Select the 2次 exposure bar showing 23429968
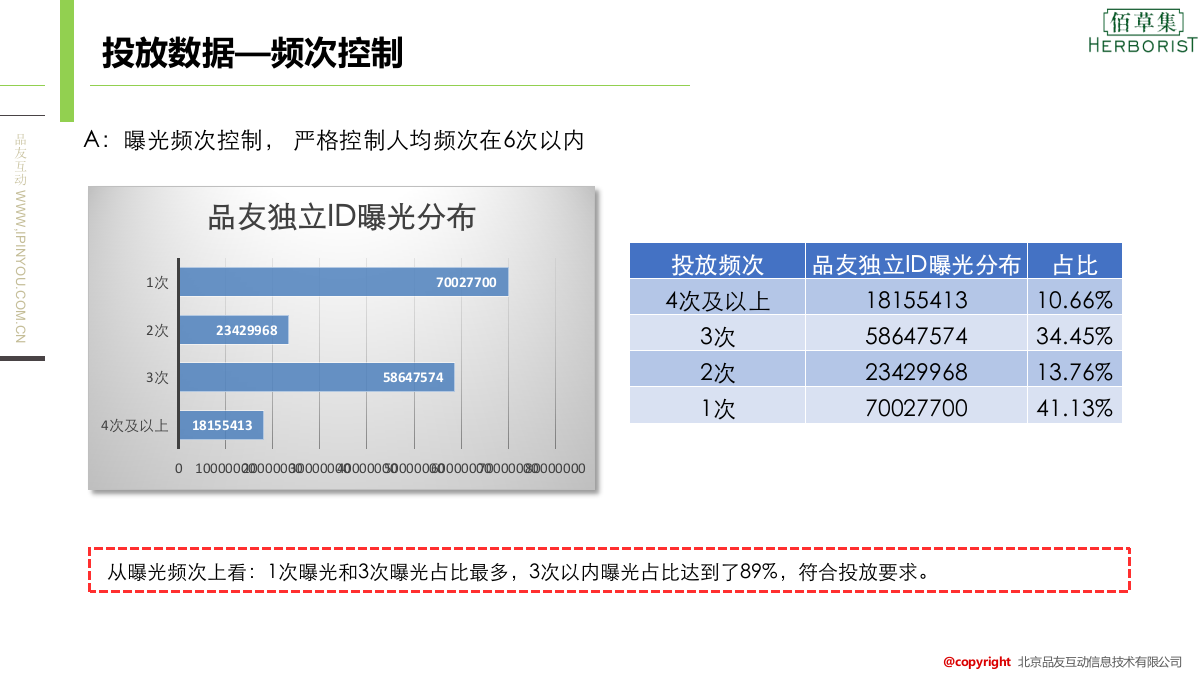The width and height of the screenshot is (1200, 675). click(232, 329)
